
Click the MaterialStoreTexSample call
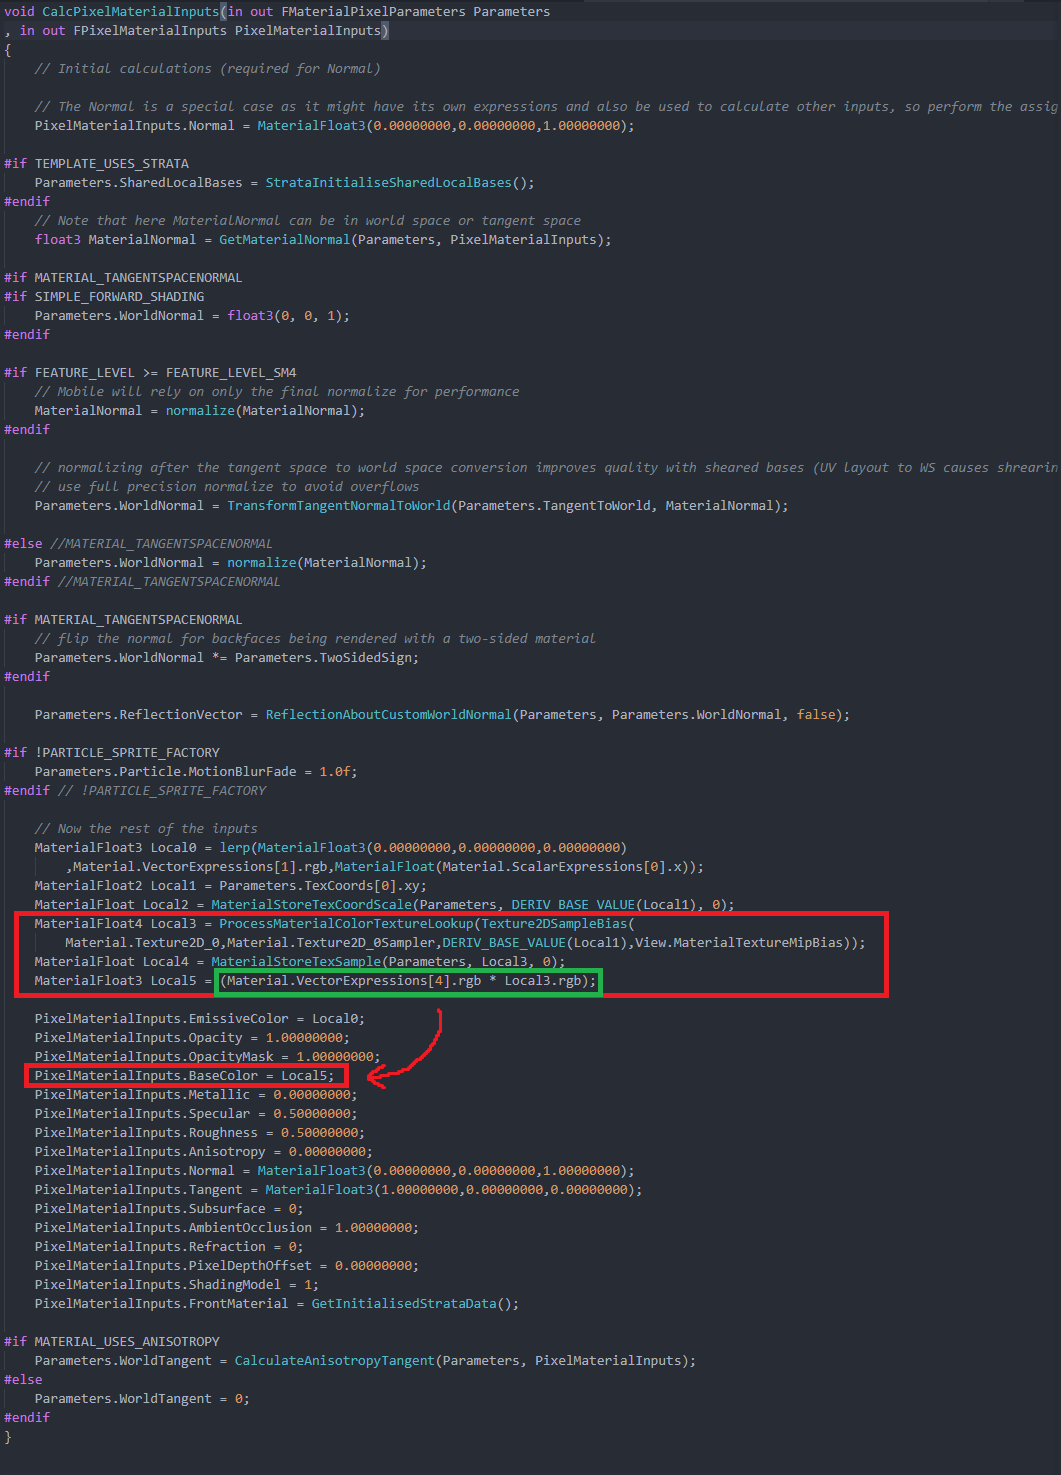coord(296,961)
